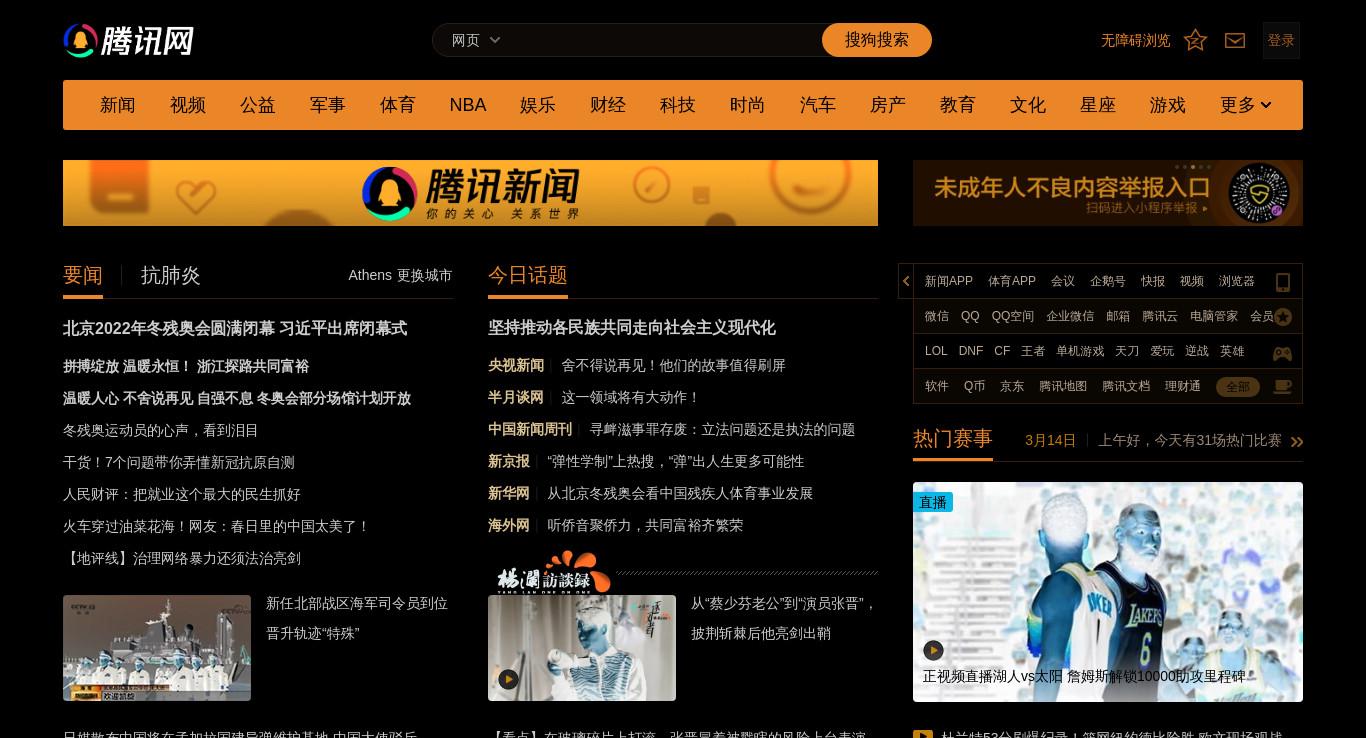Viewport: 1366px width, 738px height.
Task: Click the coffee cup icon in tools row
Action: point(1282,387)
